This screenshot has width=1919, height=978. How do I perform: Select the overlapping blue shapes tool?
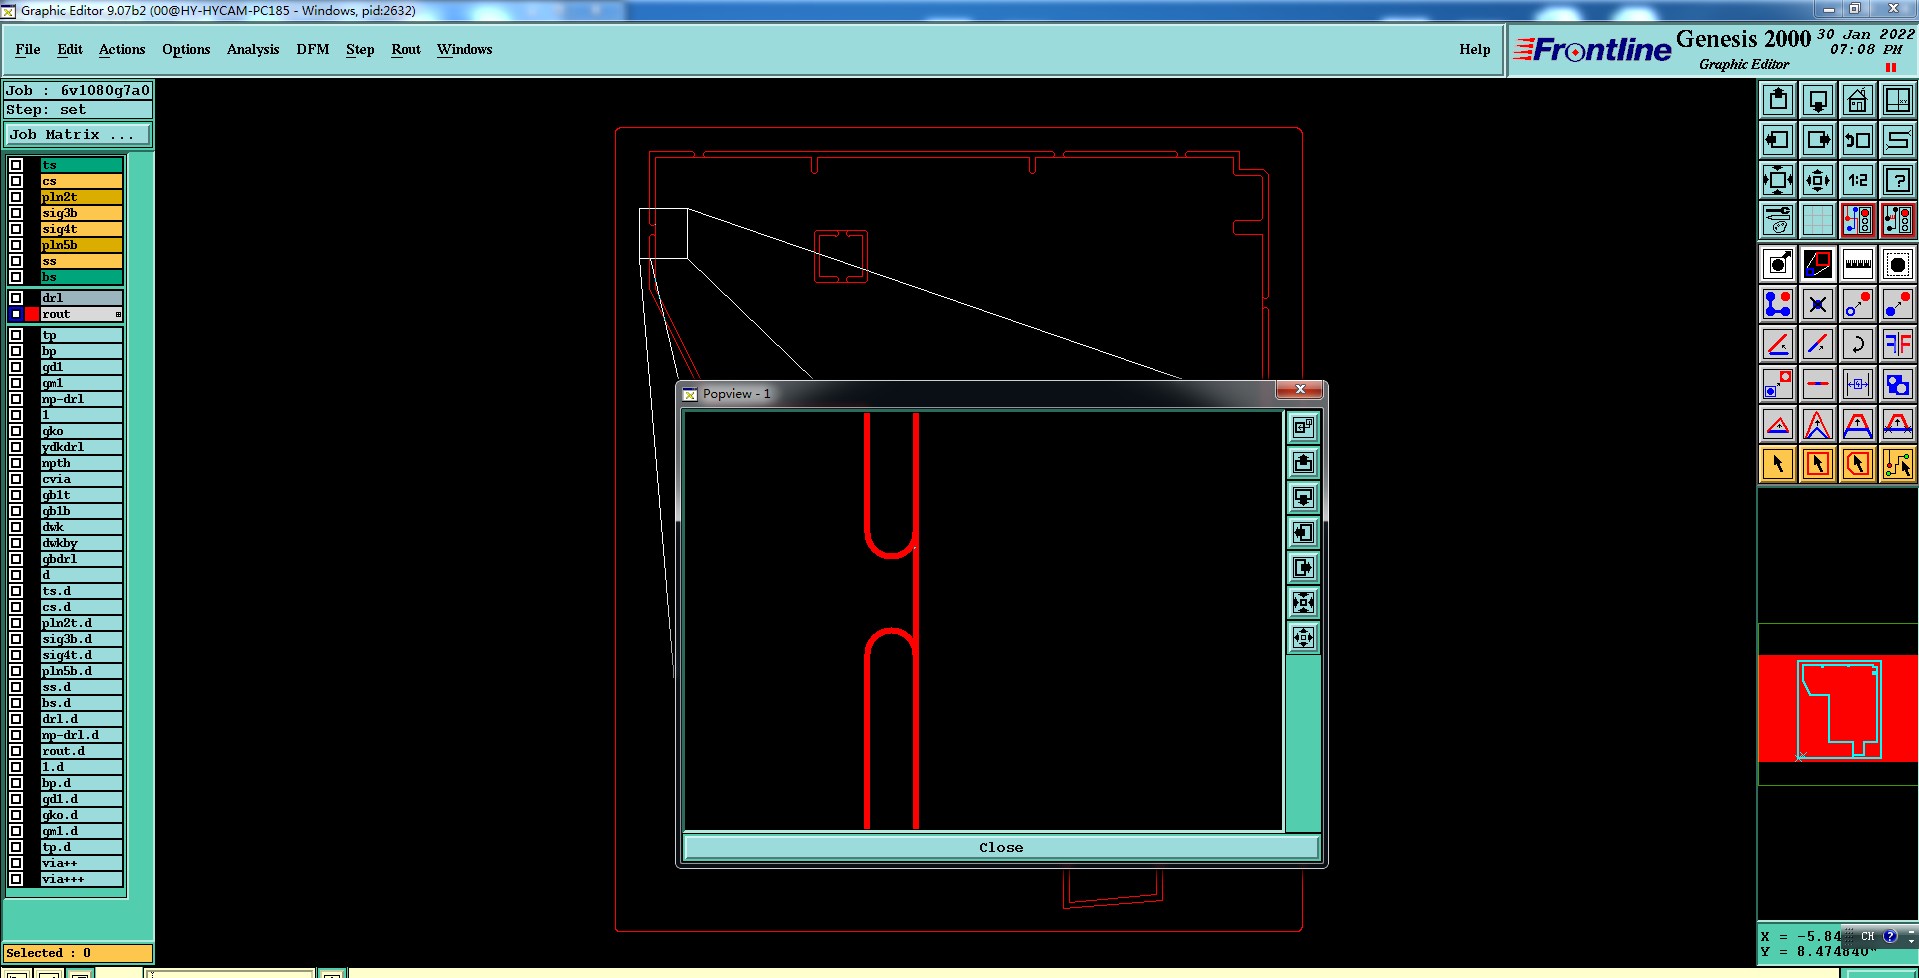[1898, 384]
